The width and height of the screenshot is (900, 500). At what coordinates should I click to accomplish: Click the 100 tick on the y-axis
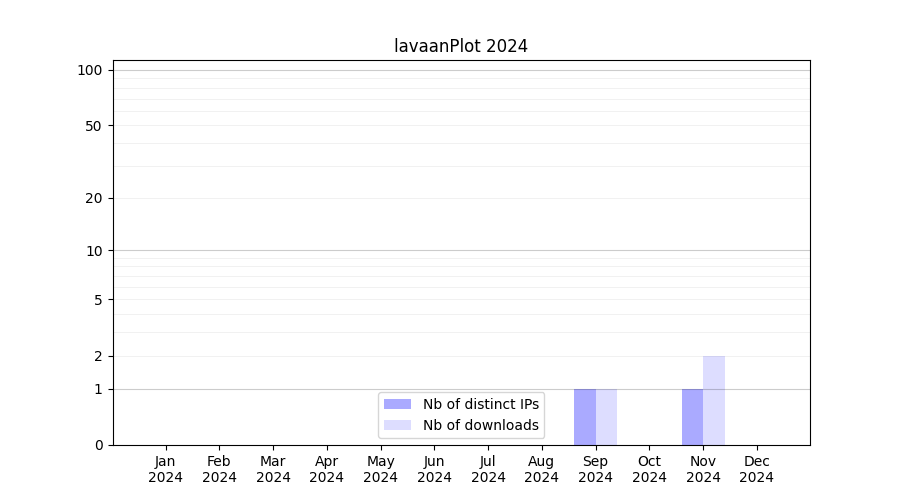(x=90, y=70)
